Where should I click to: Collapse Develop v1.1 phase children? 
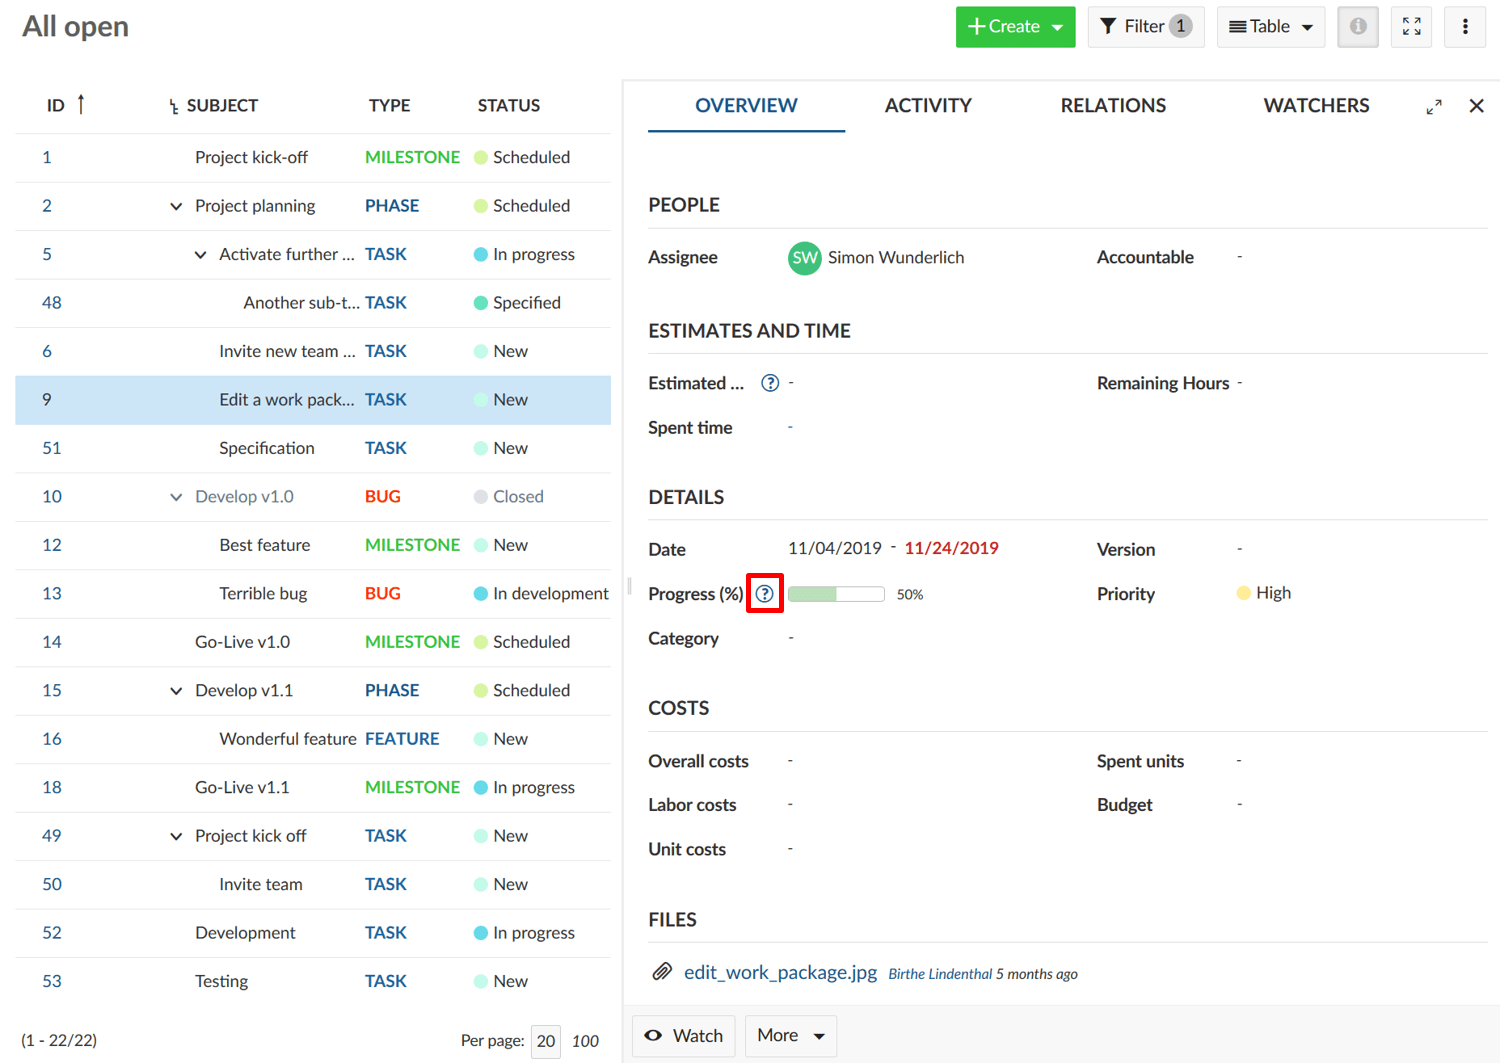[x=176, y=691]
